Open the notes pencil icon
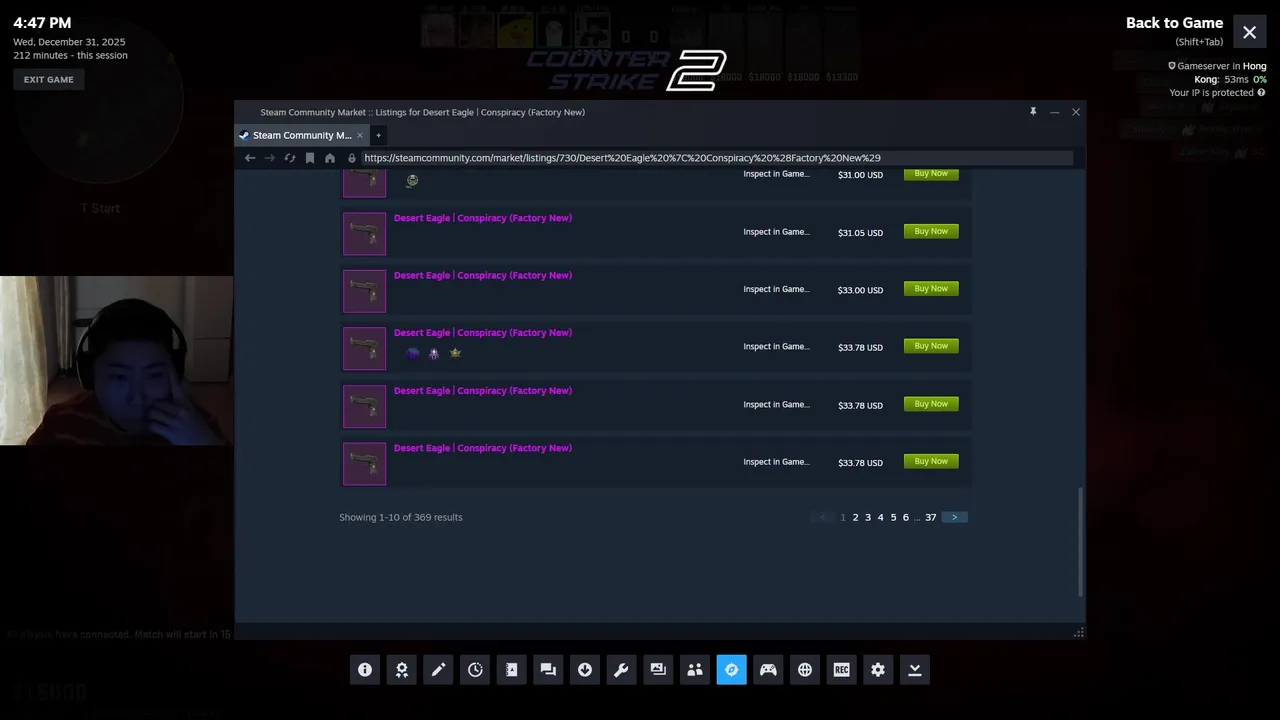The width and height of the screenshot is (1280, 720). (x=438, y=670)
